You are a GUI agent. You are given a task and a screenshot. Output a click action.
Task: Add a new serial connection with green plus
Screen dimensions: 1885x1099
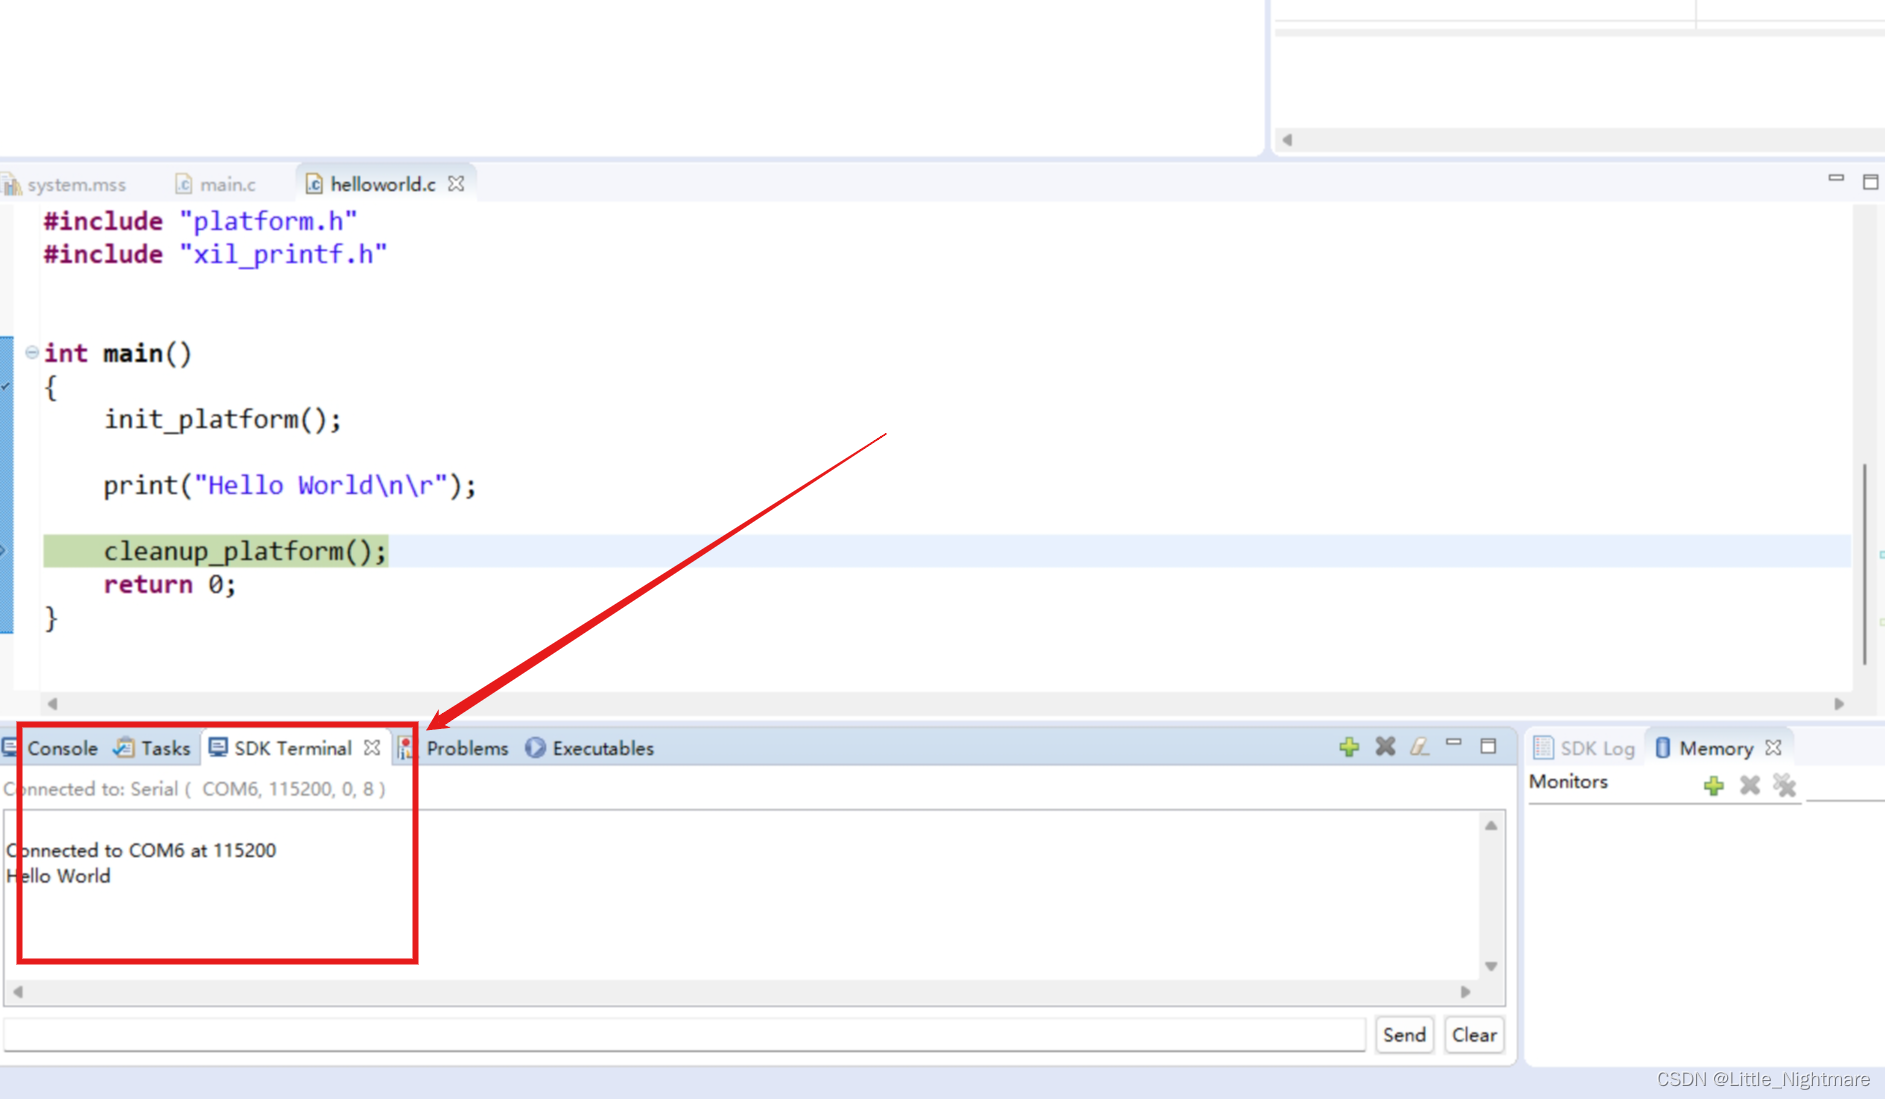coord(1349,746)
